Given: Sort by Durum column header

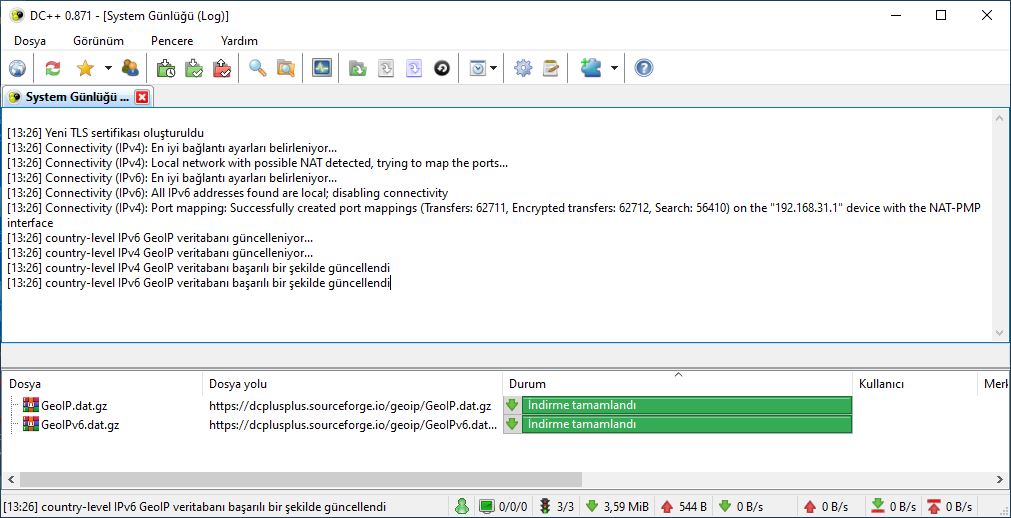Looking at the screenshot, I should (x=677, y=384).
